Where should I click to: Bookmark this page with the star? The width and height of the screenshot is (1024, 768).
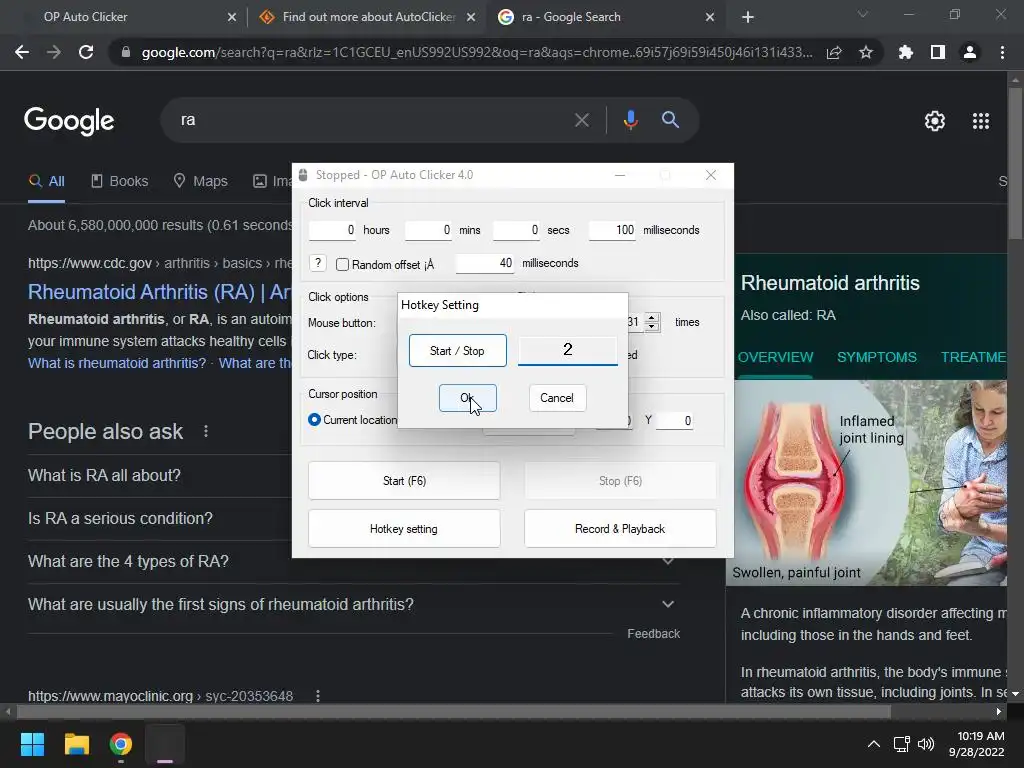click(x=866, y=52)
